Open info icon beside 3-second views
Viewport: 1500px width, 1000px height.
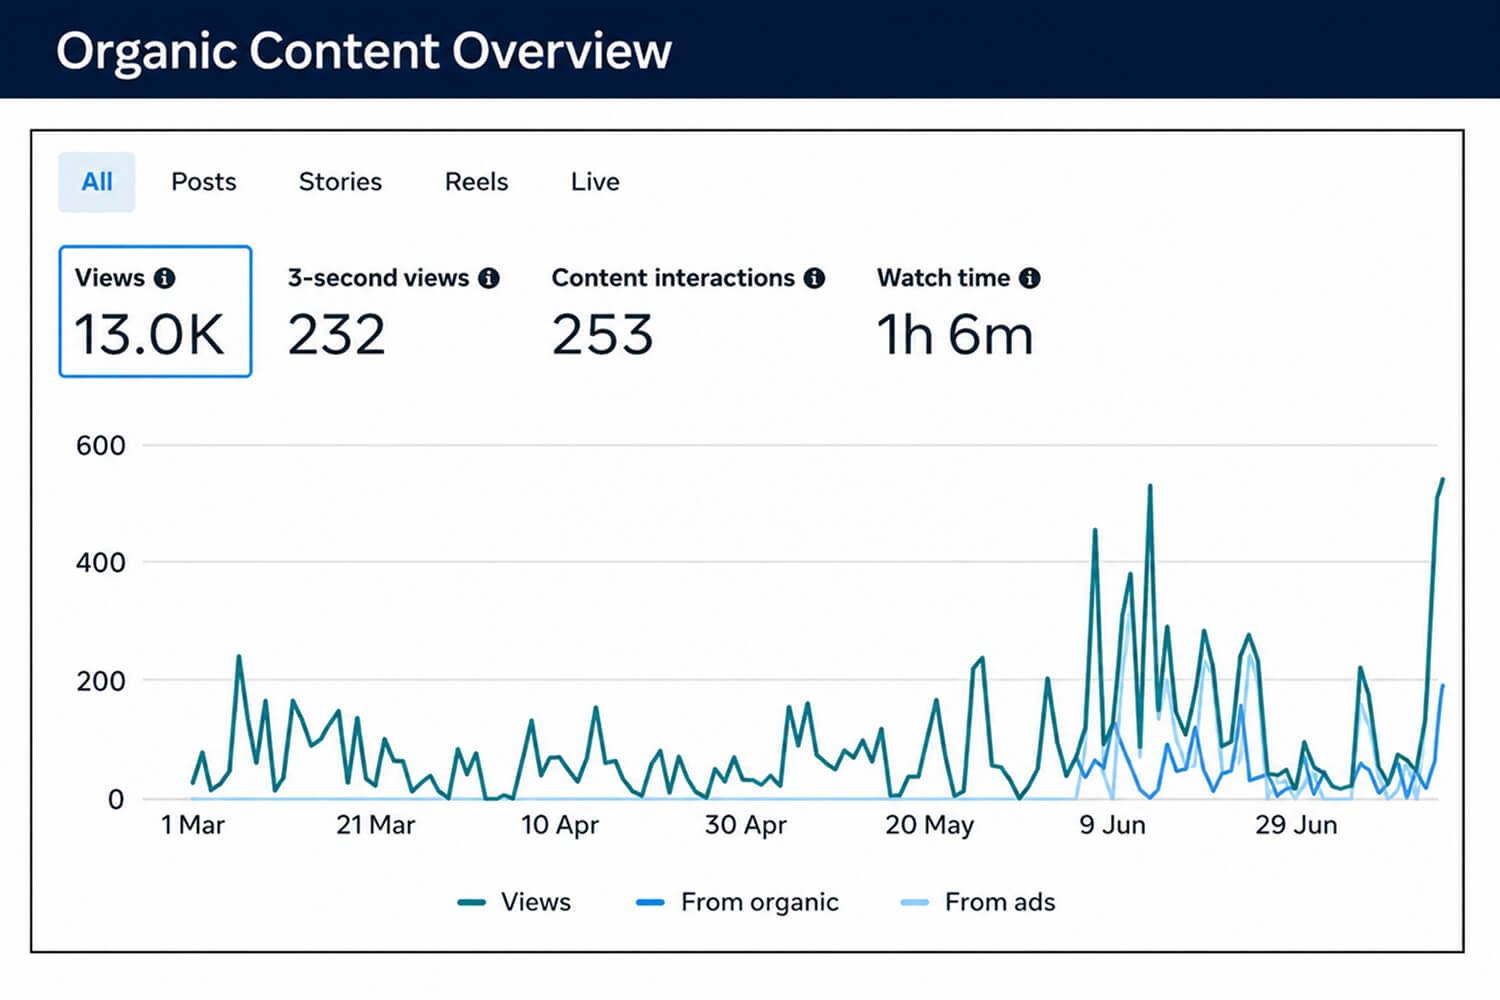(x=489, y=278)
